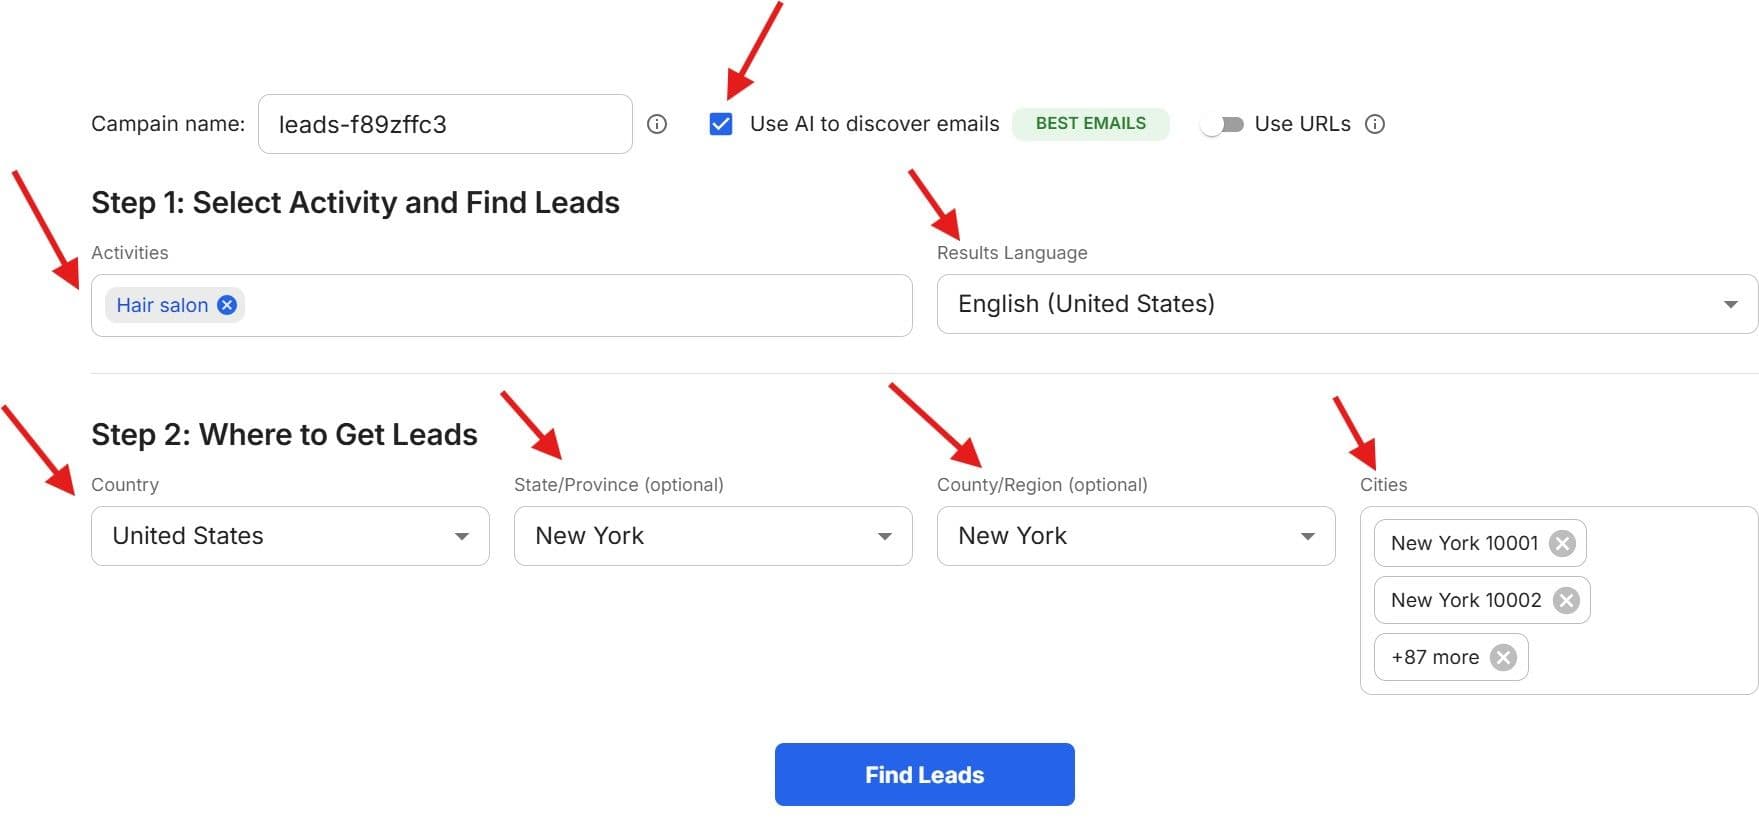
Task: Click the Hair salon tag label
Action: pos(162,305)
